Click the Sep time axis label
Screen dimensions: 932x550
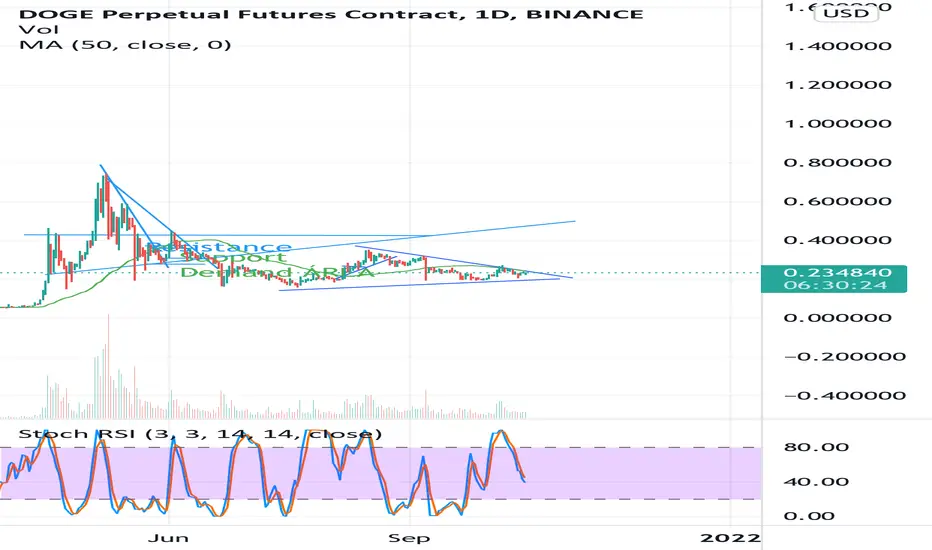point(409,538)
